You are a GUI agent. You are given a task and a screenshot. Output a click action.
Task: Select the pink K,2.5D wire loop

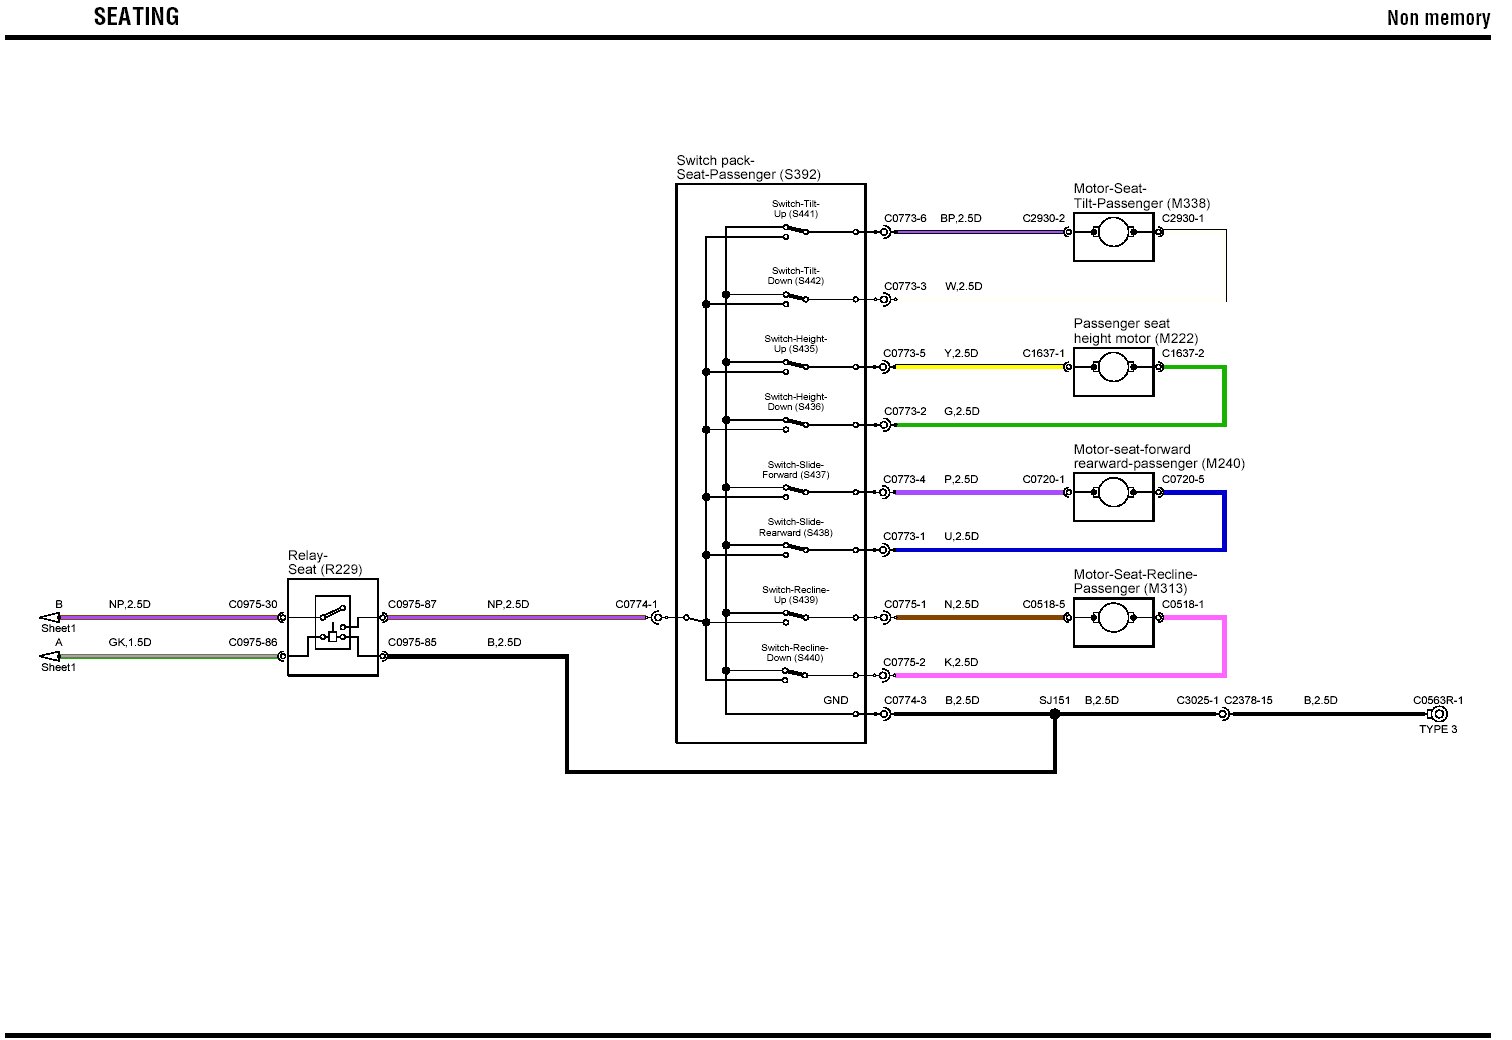1224,648
